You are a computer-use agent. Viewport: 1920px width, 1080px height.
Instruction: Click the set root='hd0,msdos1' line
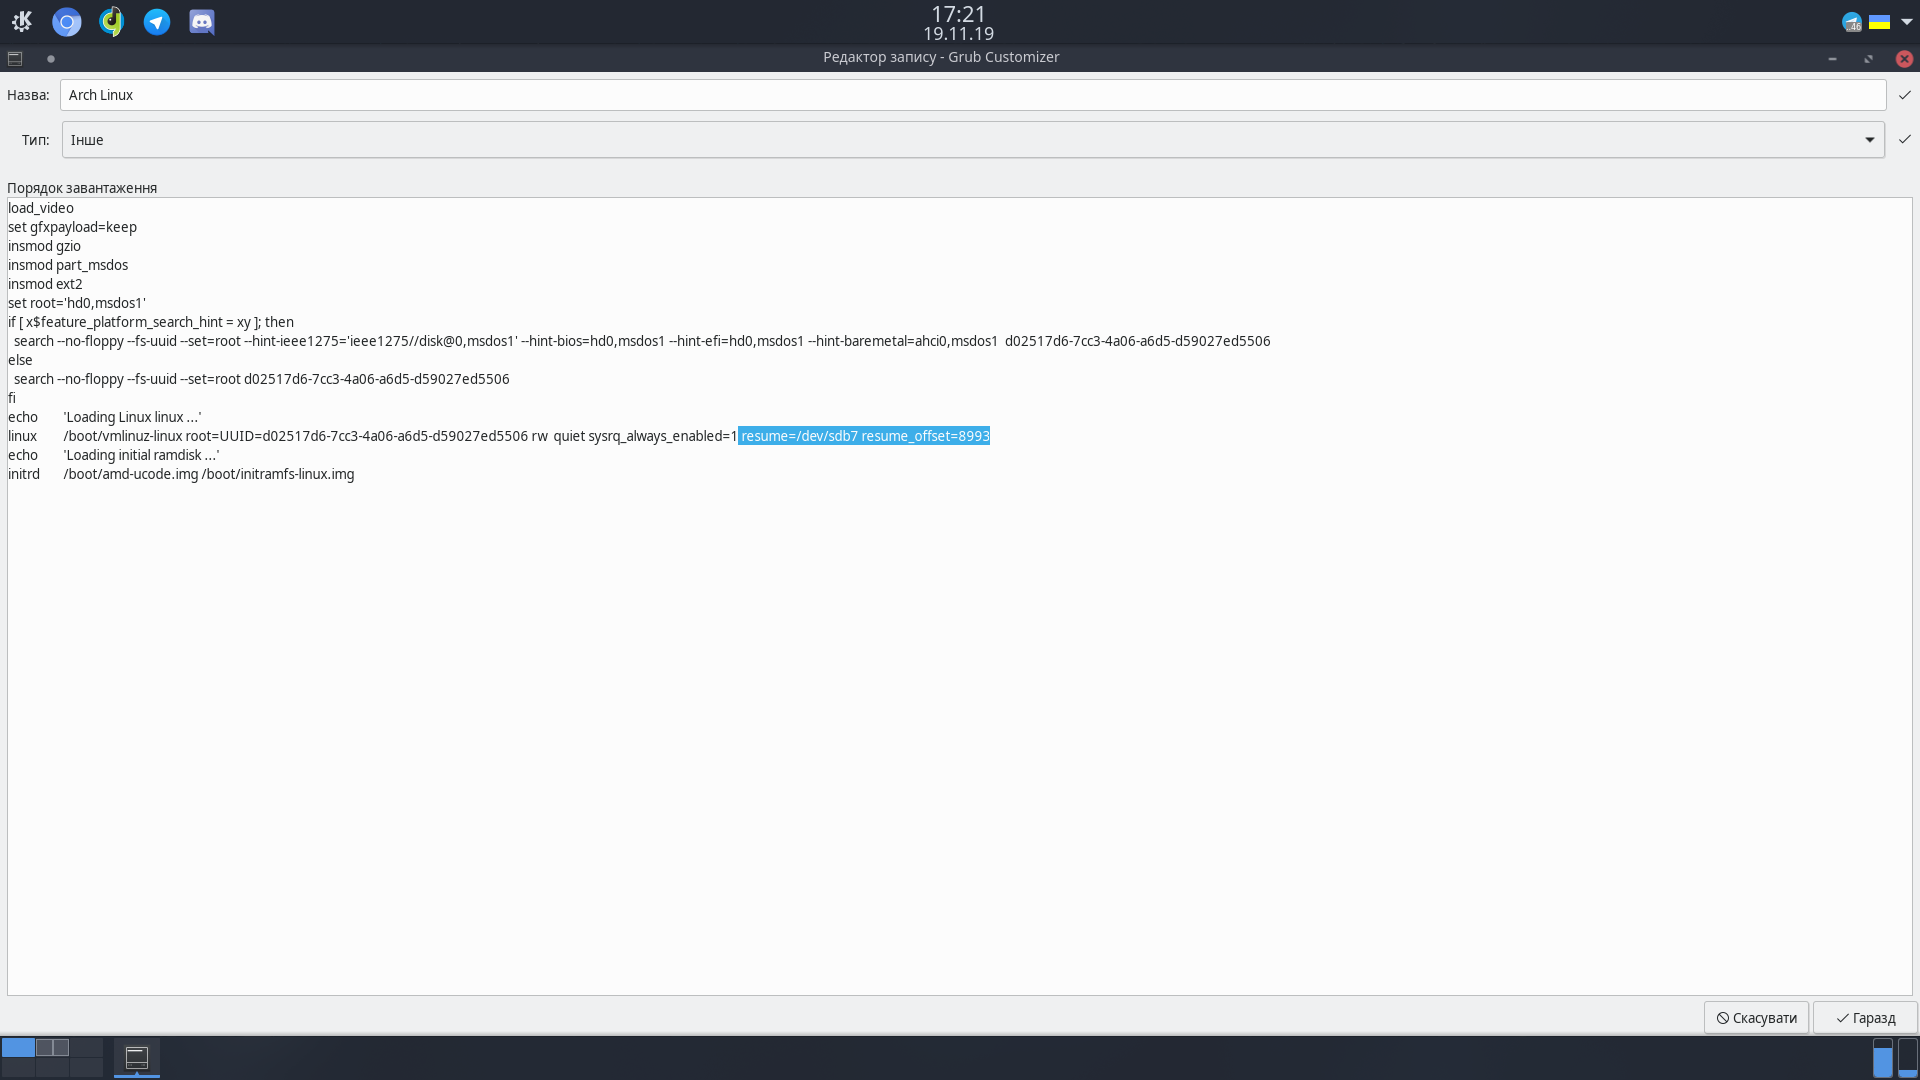(77, 303)
